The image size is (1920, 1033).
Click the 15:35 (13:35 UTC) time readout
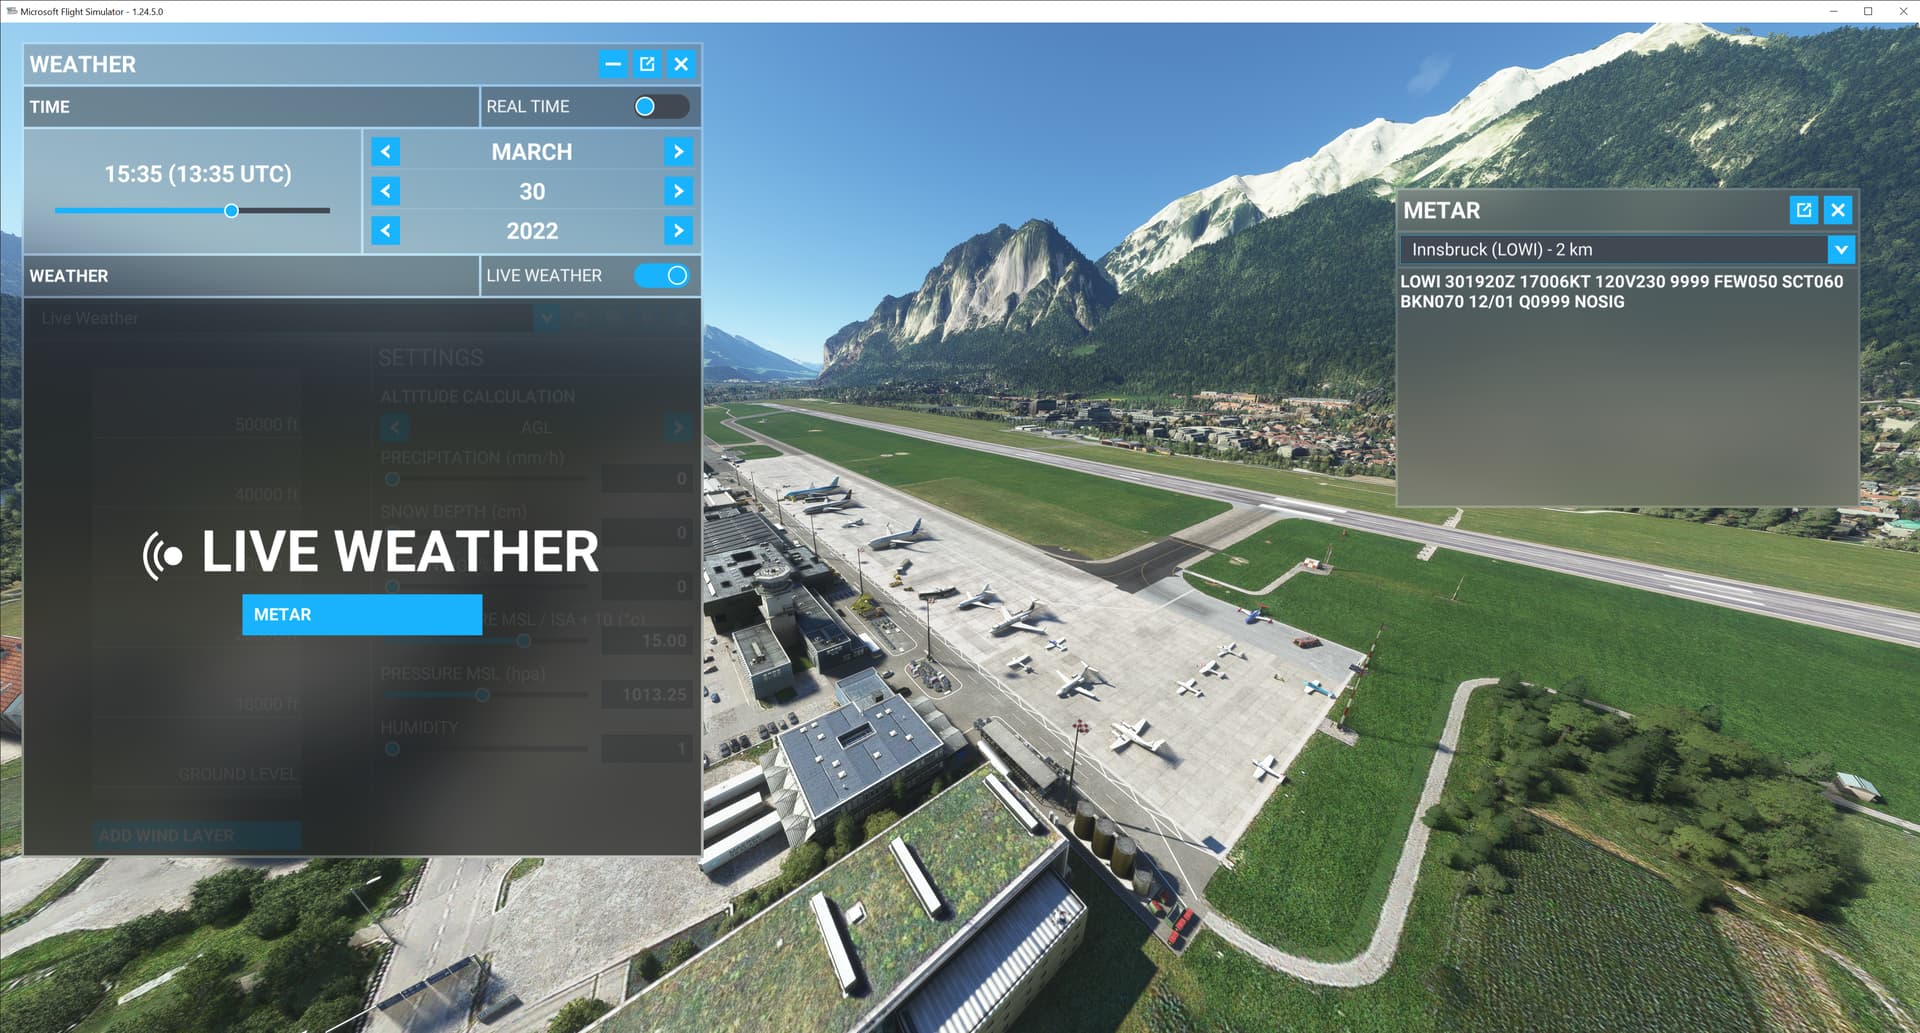[x=198, y=174]
